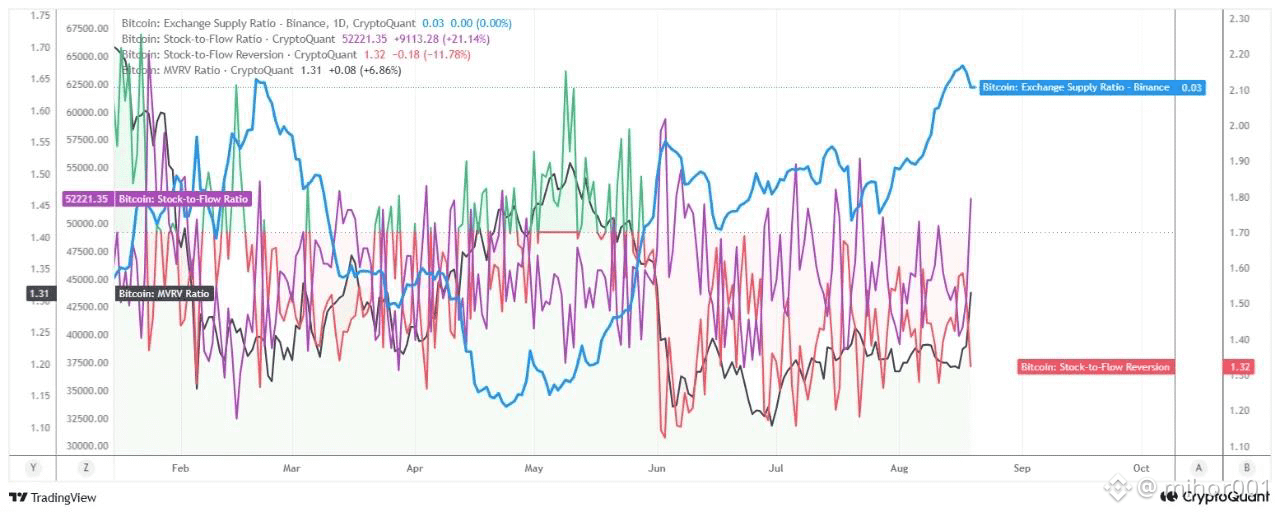The height and width of the screenshot is (513, 1280).
Task: Toggle the B scale button
Action: coord(1246,467)
